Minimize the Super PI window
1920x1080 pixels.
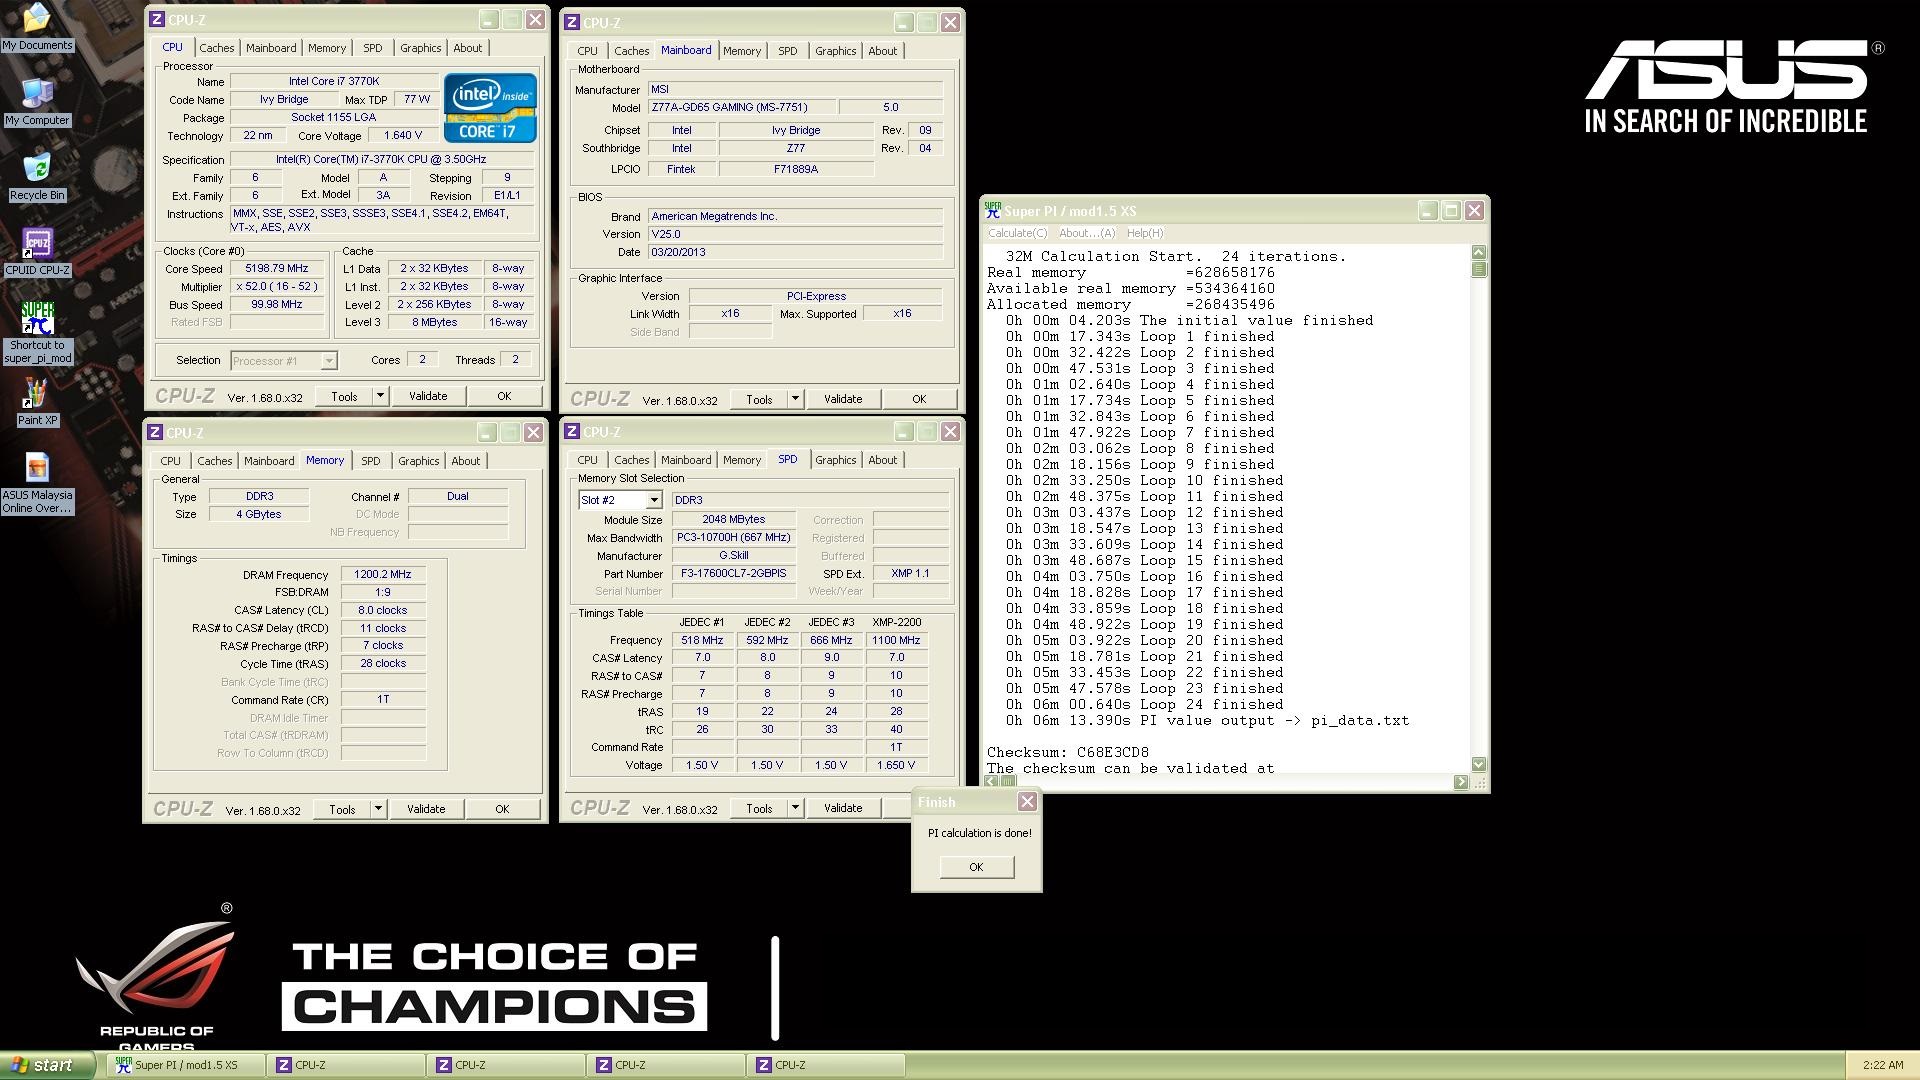tap(1428, 210)
